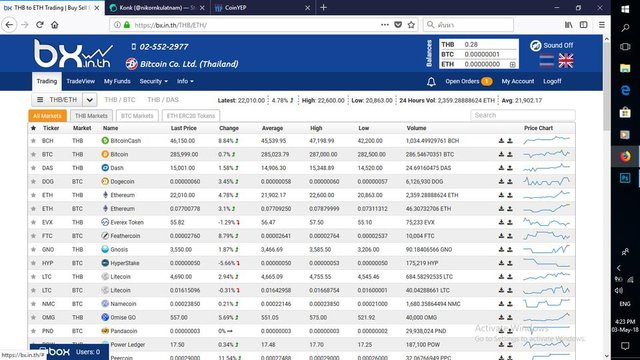
Task: Toggle favorite star for Gnosis row
Action: coord(33,249)
